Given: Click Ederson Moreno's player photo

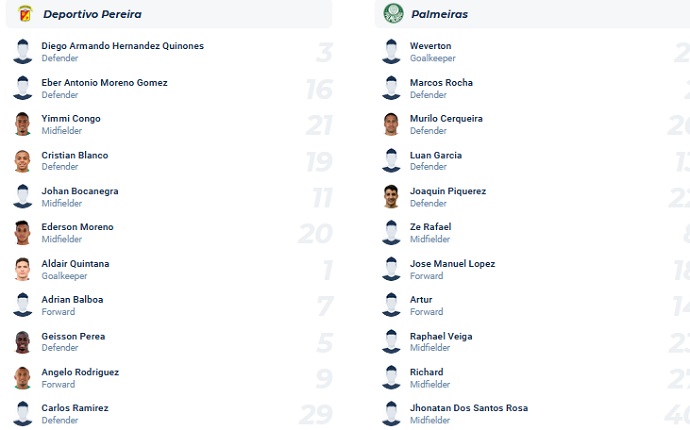Looking at the screenshot, I should tap(23, 233).
